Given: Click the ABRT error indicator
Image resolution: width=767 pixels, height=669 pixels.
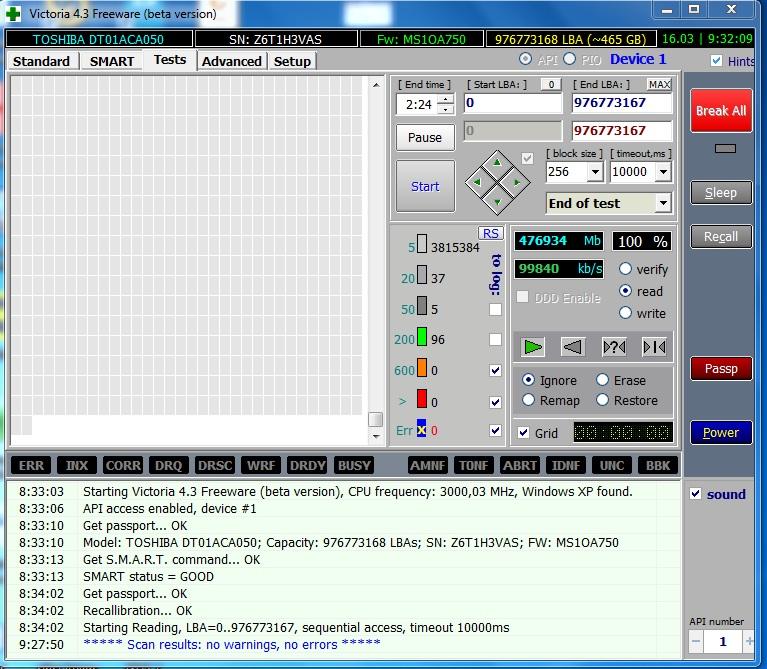Looking at the screenshot, I should 519,465.
